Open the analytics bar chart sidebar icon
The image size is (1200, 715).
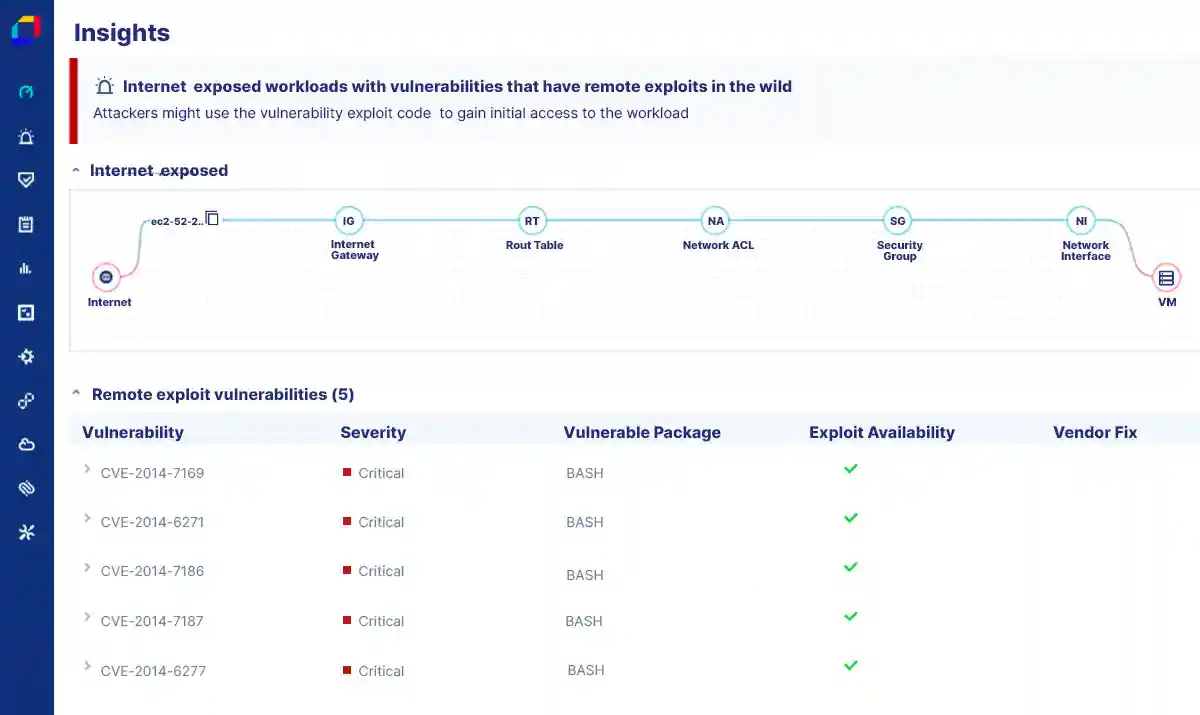pyautogui.click(x=27, y=268)
